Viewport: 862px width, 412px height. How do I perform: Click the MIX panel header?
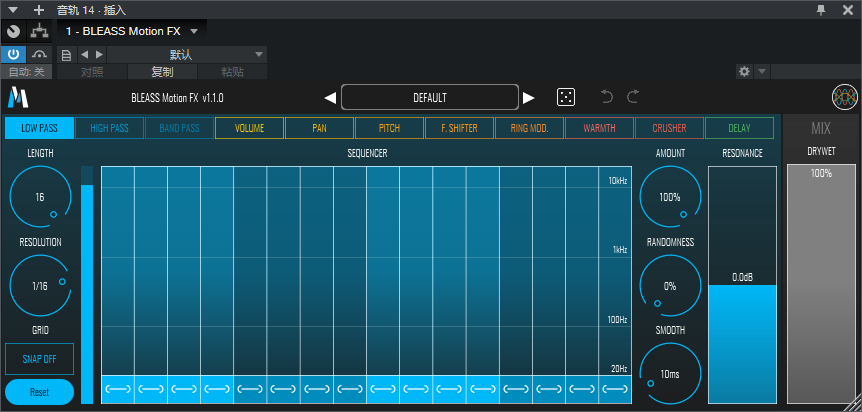[x=821, y=128]
